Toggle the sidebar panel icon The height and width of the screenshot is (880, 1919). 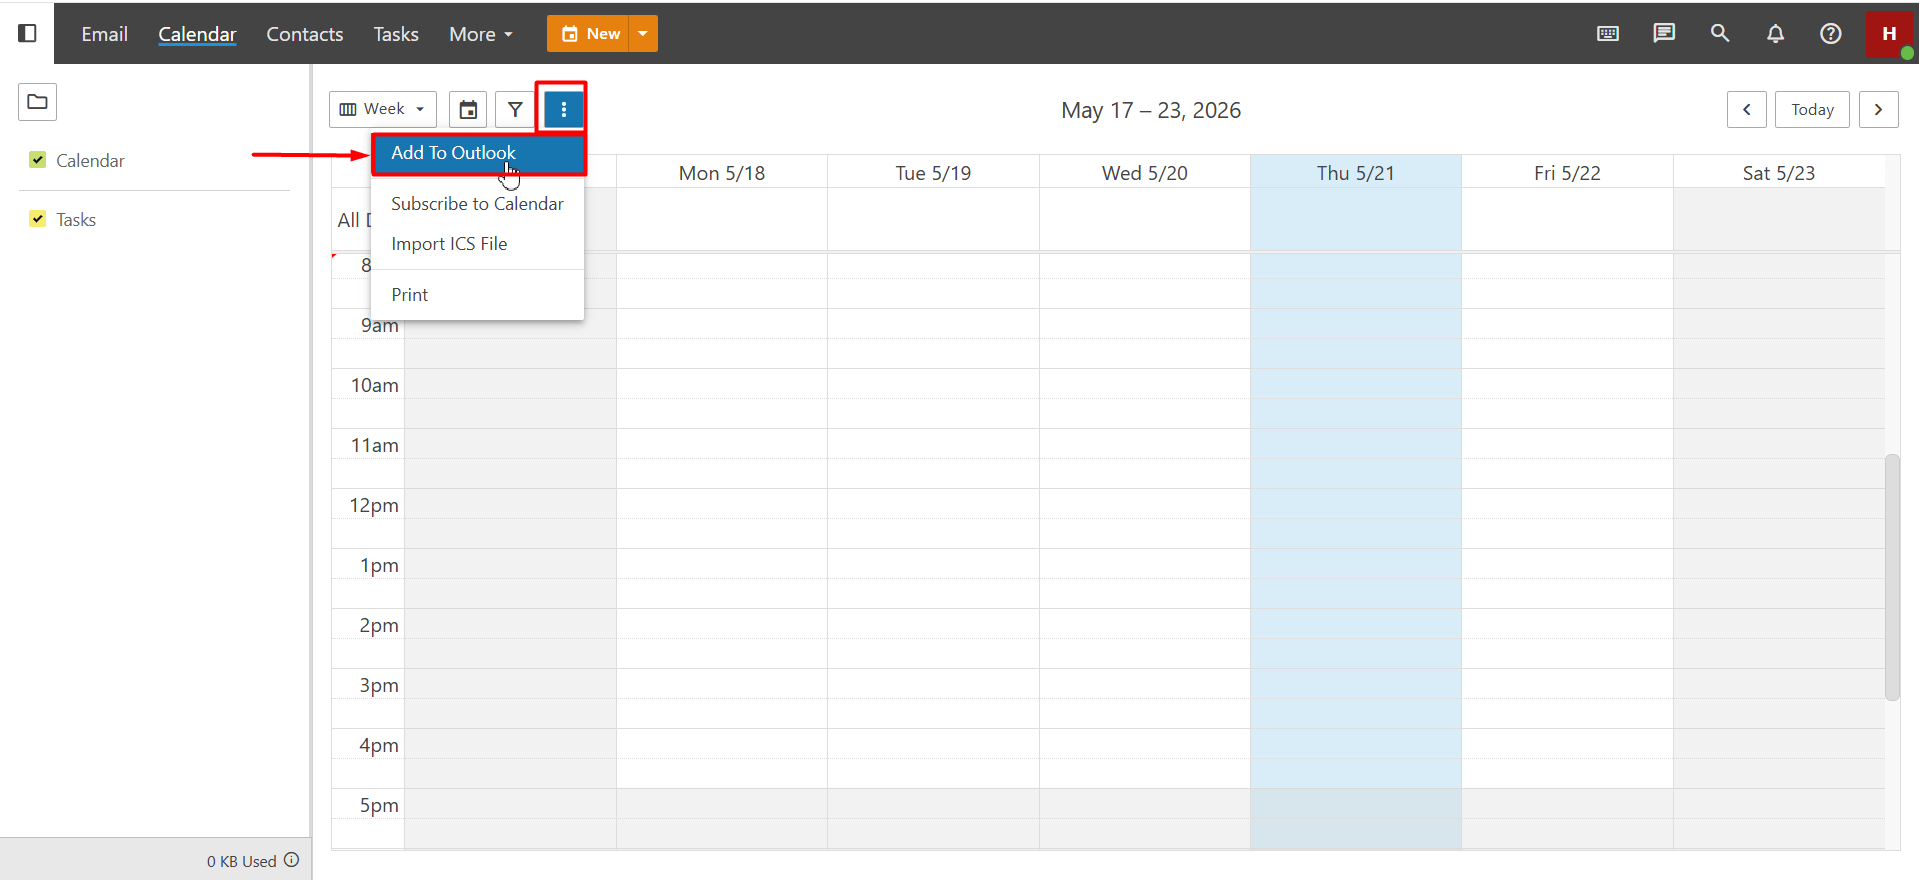point(28,33)
